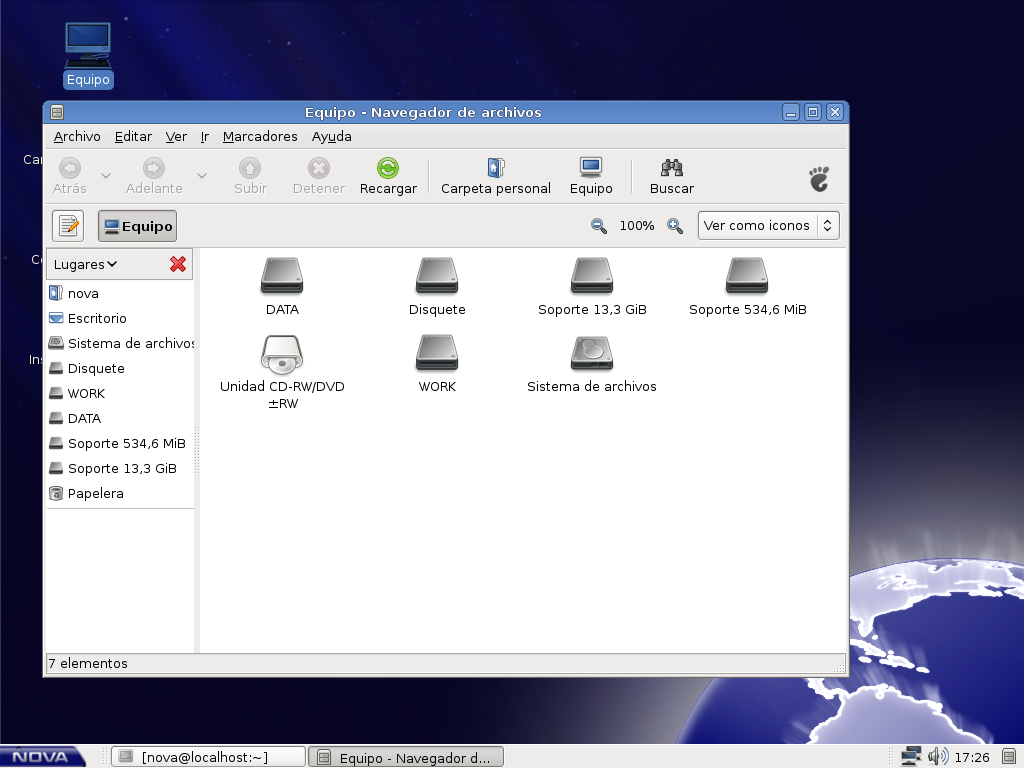The height and width of the screenshot is (768, 1024).
Task: Switch sidebar to text-entry location bar
Action: (67, 225)
